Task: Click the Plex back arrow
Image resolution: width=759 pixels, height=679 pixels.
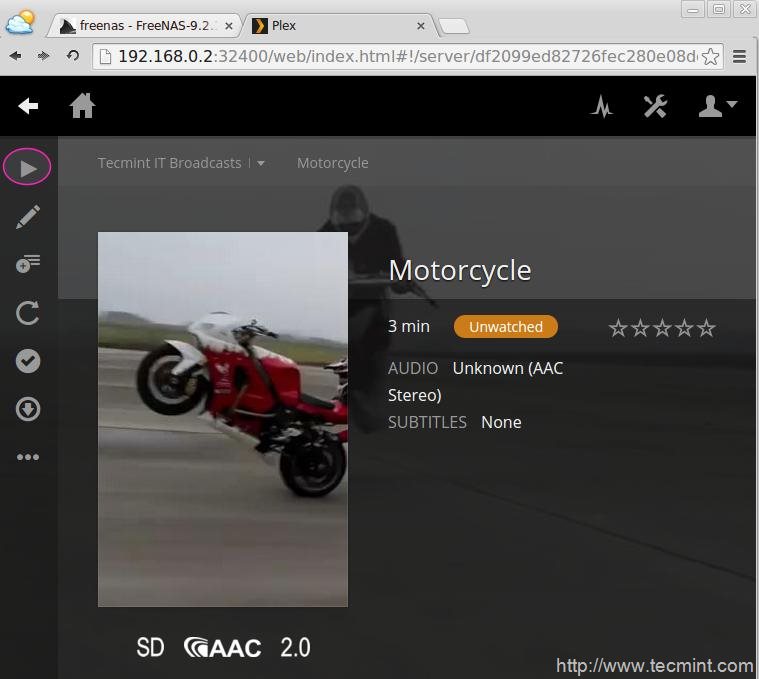Action: [x=28, y=106]
